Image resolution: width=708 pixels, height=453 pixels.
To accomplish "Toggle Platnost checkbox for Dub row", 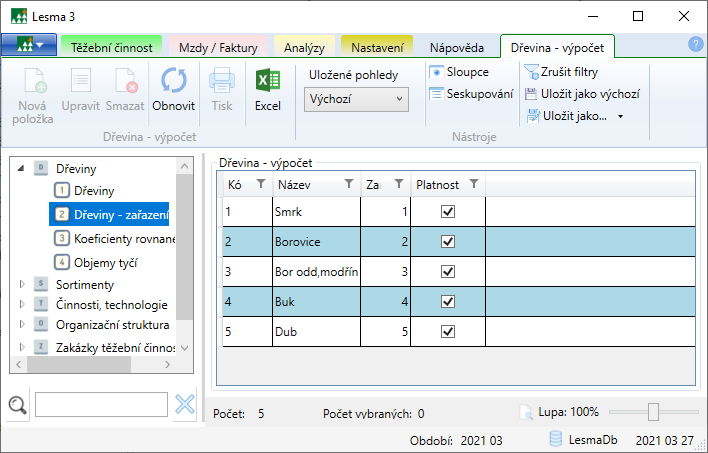I will point(448,332).
